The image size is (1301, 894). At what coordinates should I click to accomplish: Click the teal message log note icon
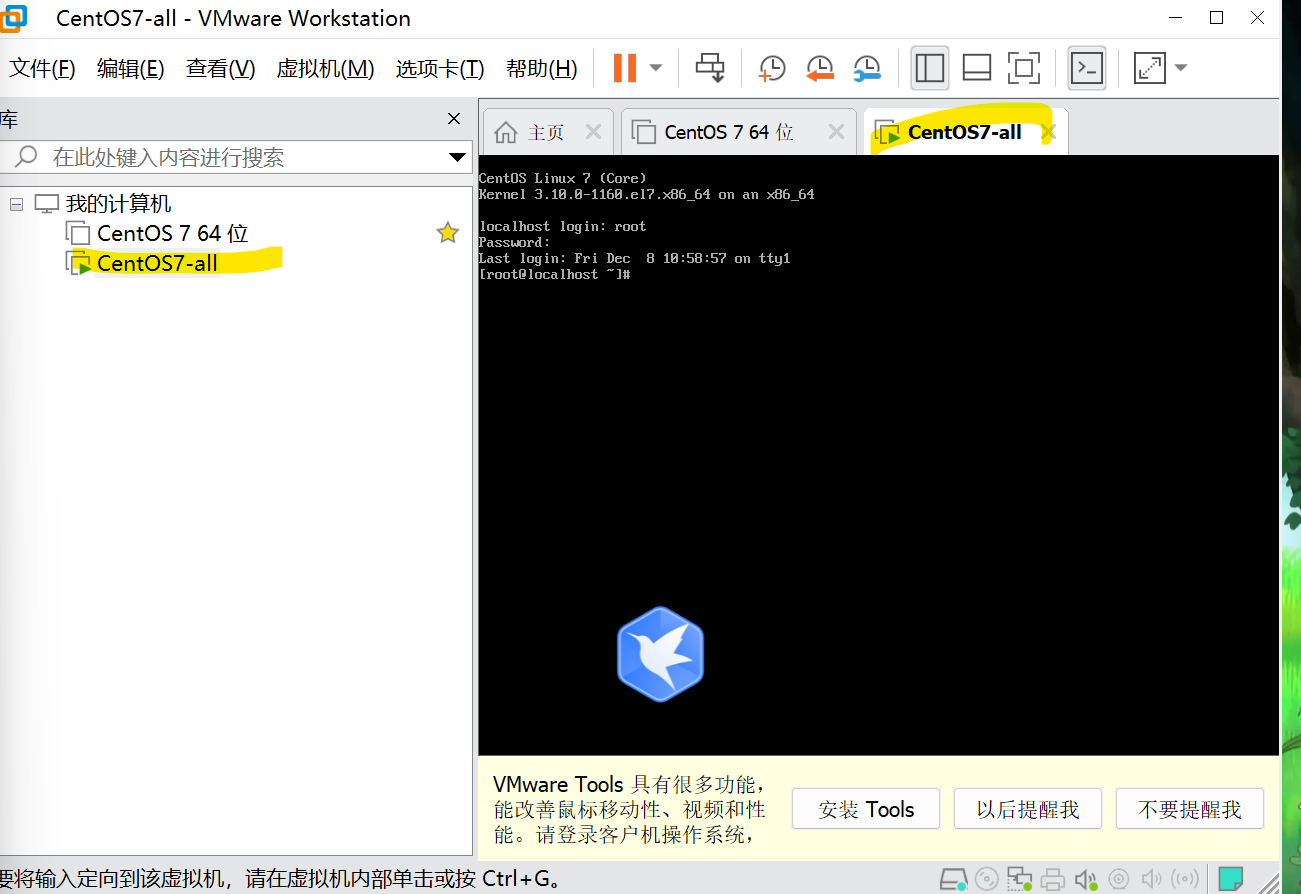(1230, 879)
